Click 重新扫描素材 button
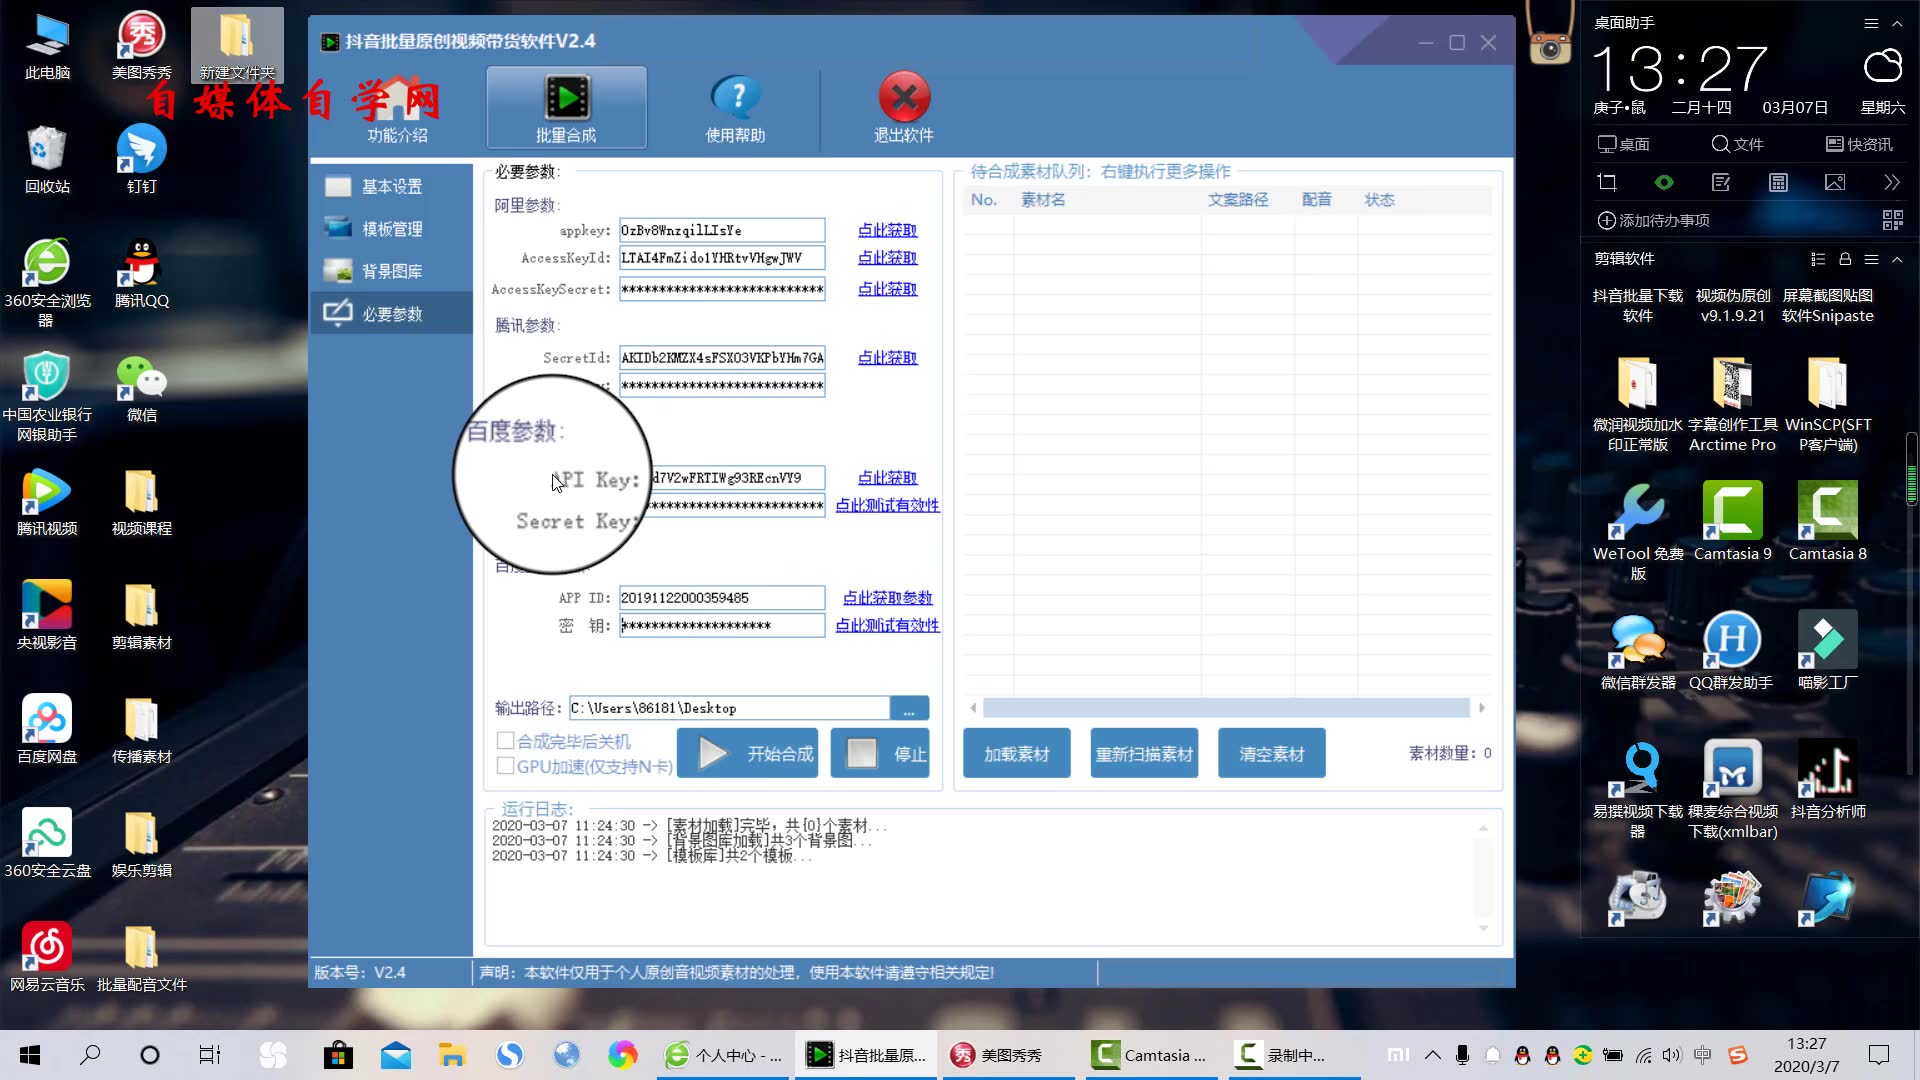 [x=1144, y=754]
